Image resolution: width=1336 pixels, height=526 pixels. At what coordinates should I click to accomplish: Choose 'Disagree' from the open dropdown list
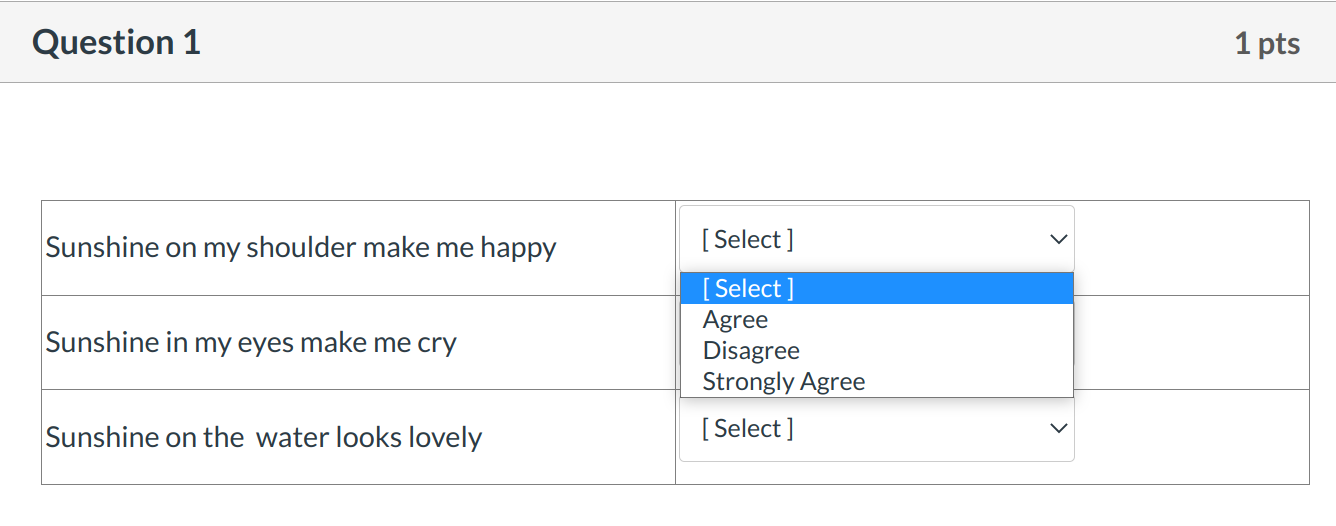[751, 351]
